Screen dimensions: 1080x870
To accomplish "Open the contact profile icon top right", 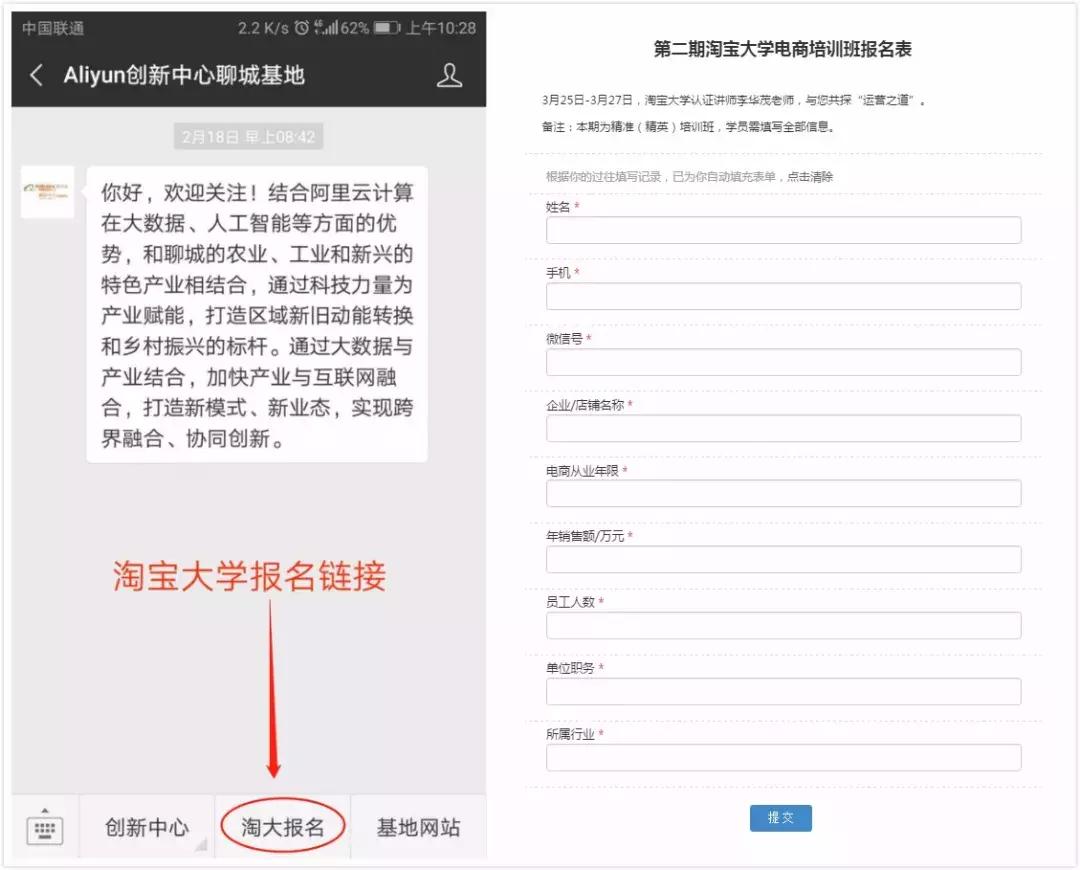I will [449, 74].
